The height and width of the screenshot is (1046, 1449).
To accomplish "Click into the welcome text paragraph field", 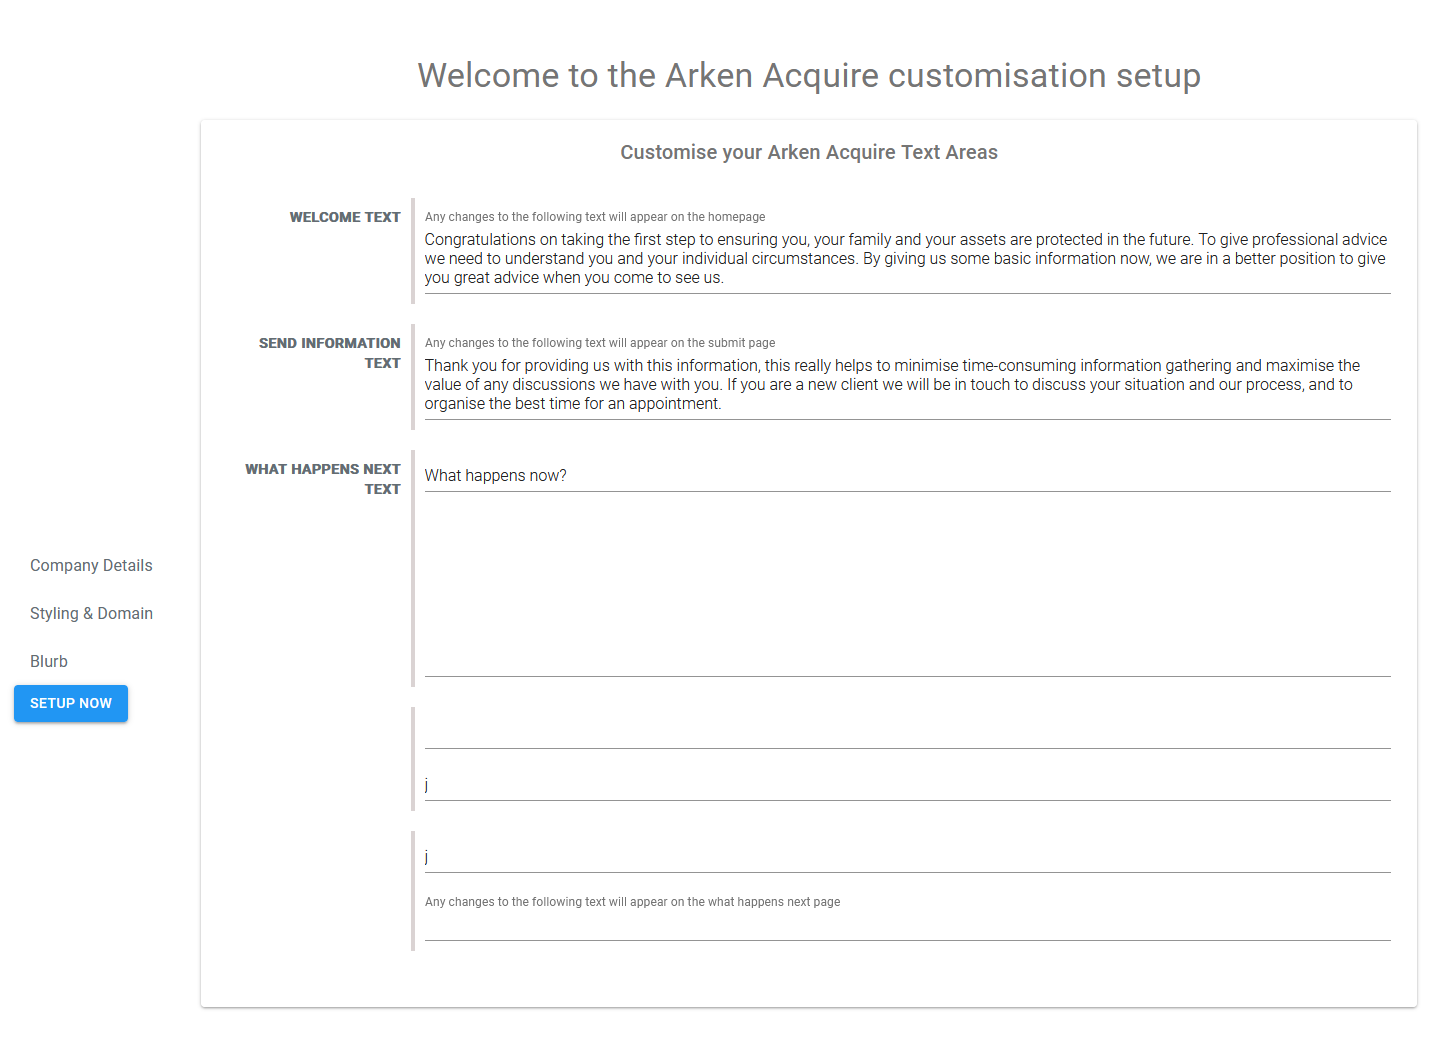I will click(906, 258).
